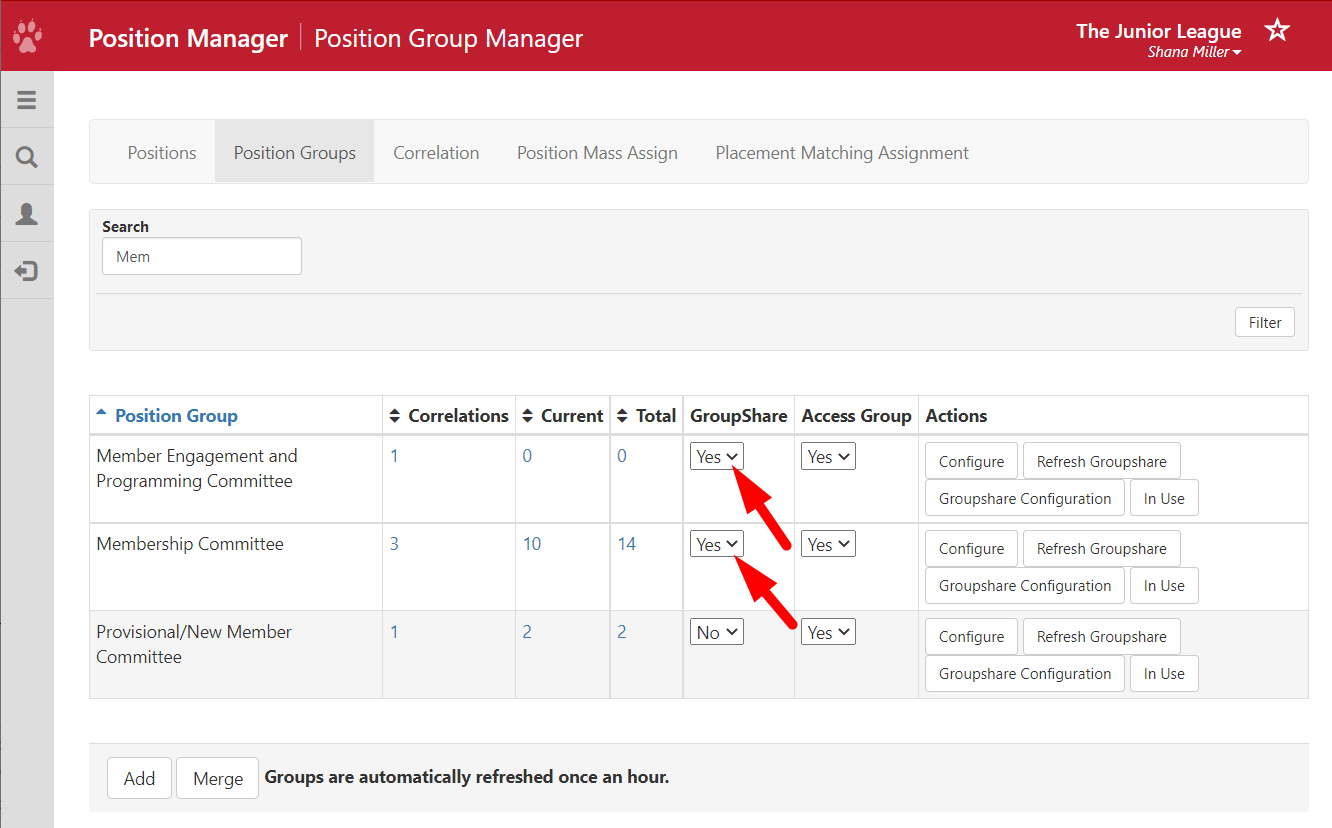Open the hamburger menu in sidebar

point(27,100)
